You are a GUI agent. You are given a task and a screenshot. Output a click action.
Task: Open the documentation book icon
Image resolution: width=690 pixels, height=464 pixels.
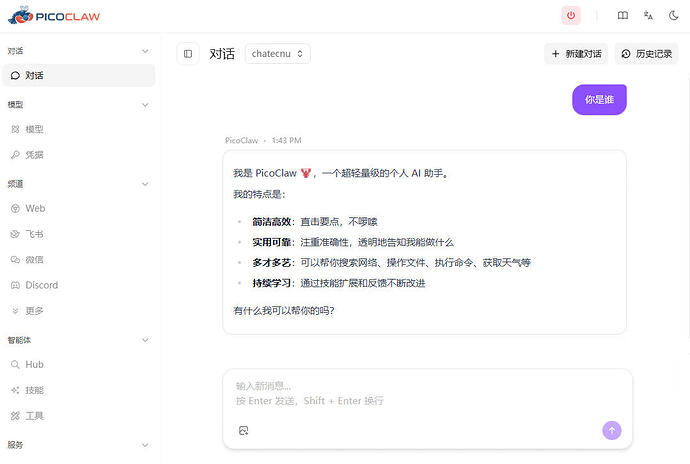pyautogui.click(x=623, y=16)
